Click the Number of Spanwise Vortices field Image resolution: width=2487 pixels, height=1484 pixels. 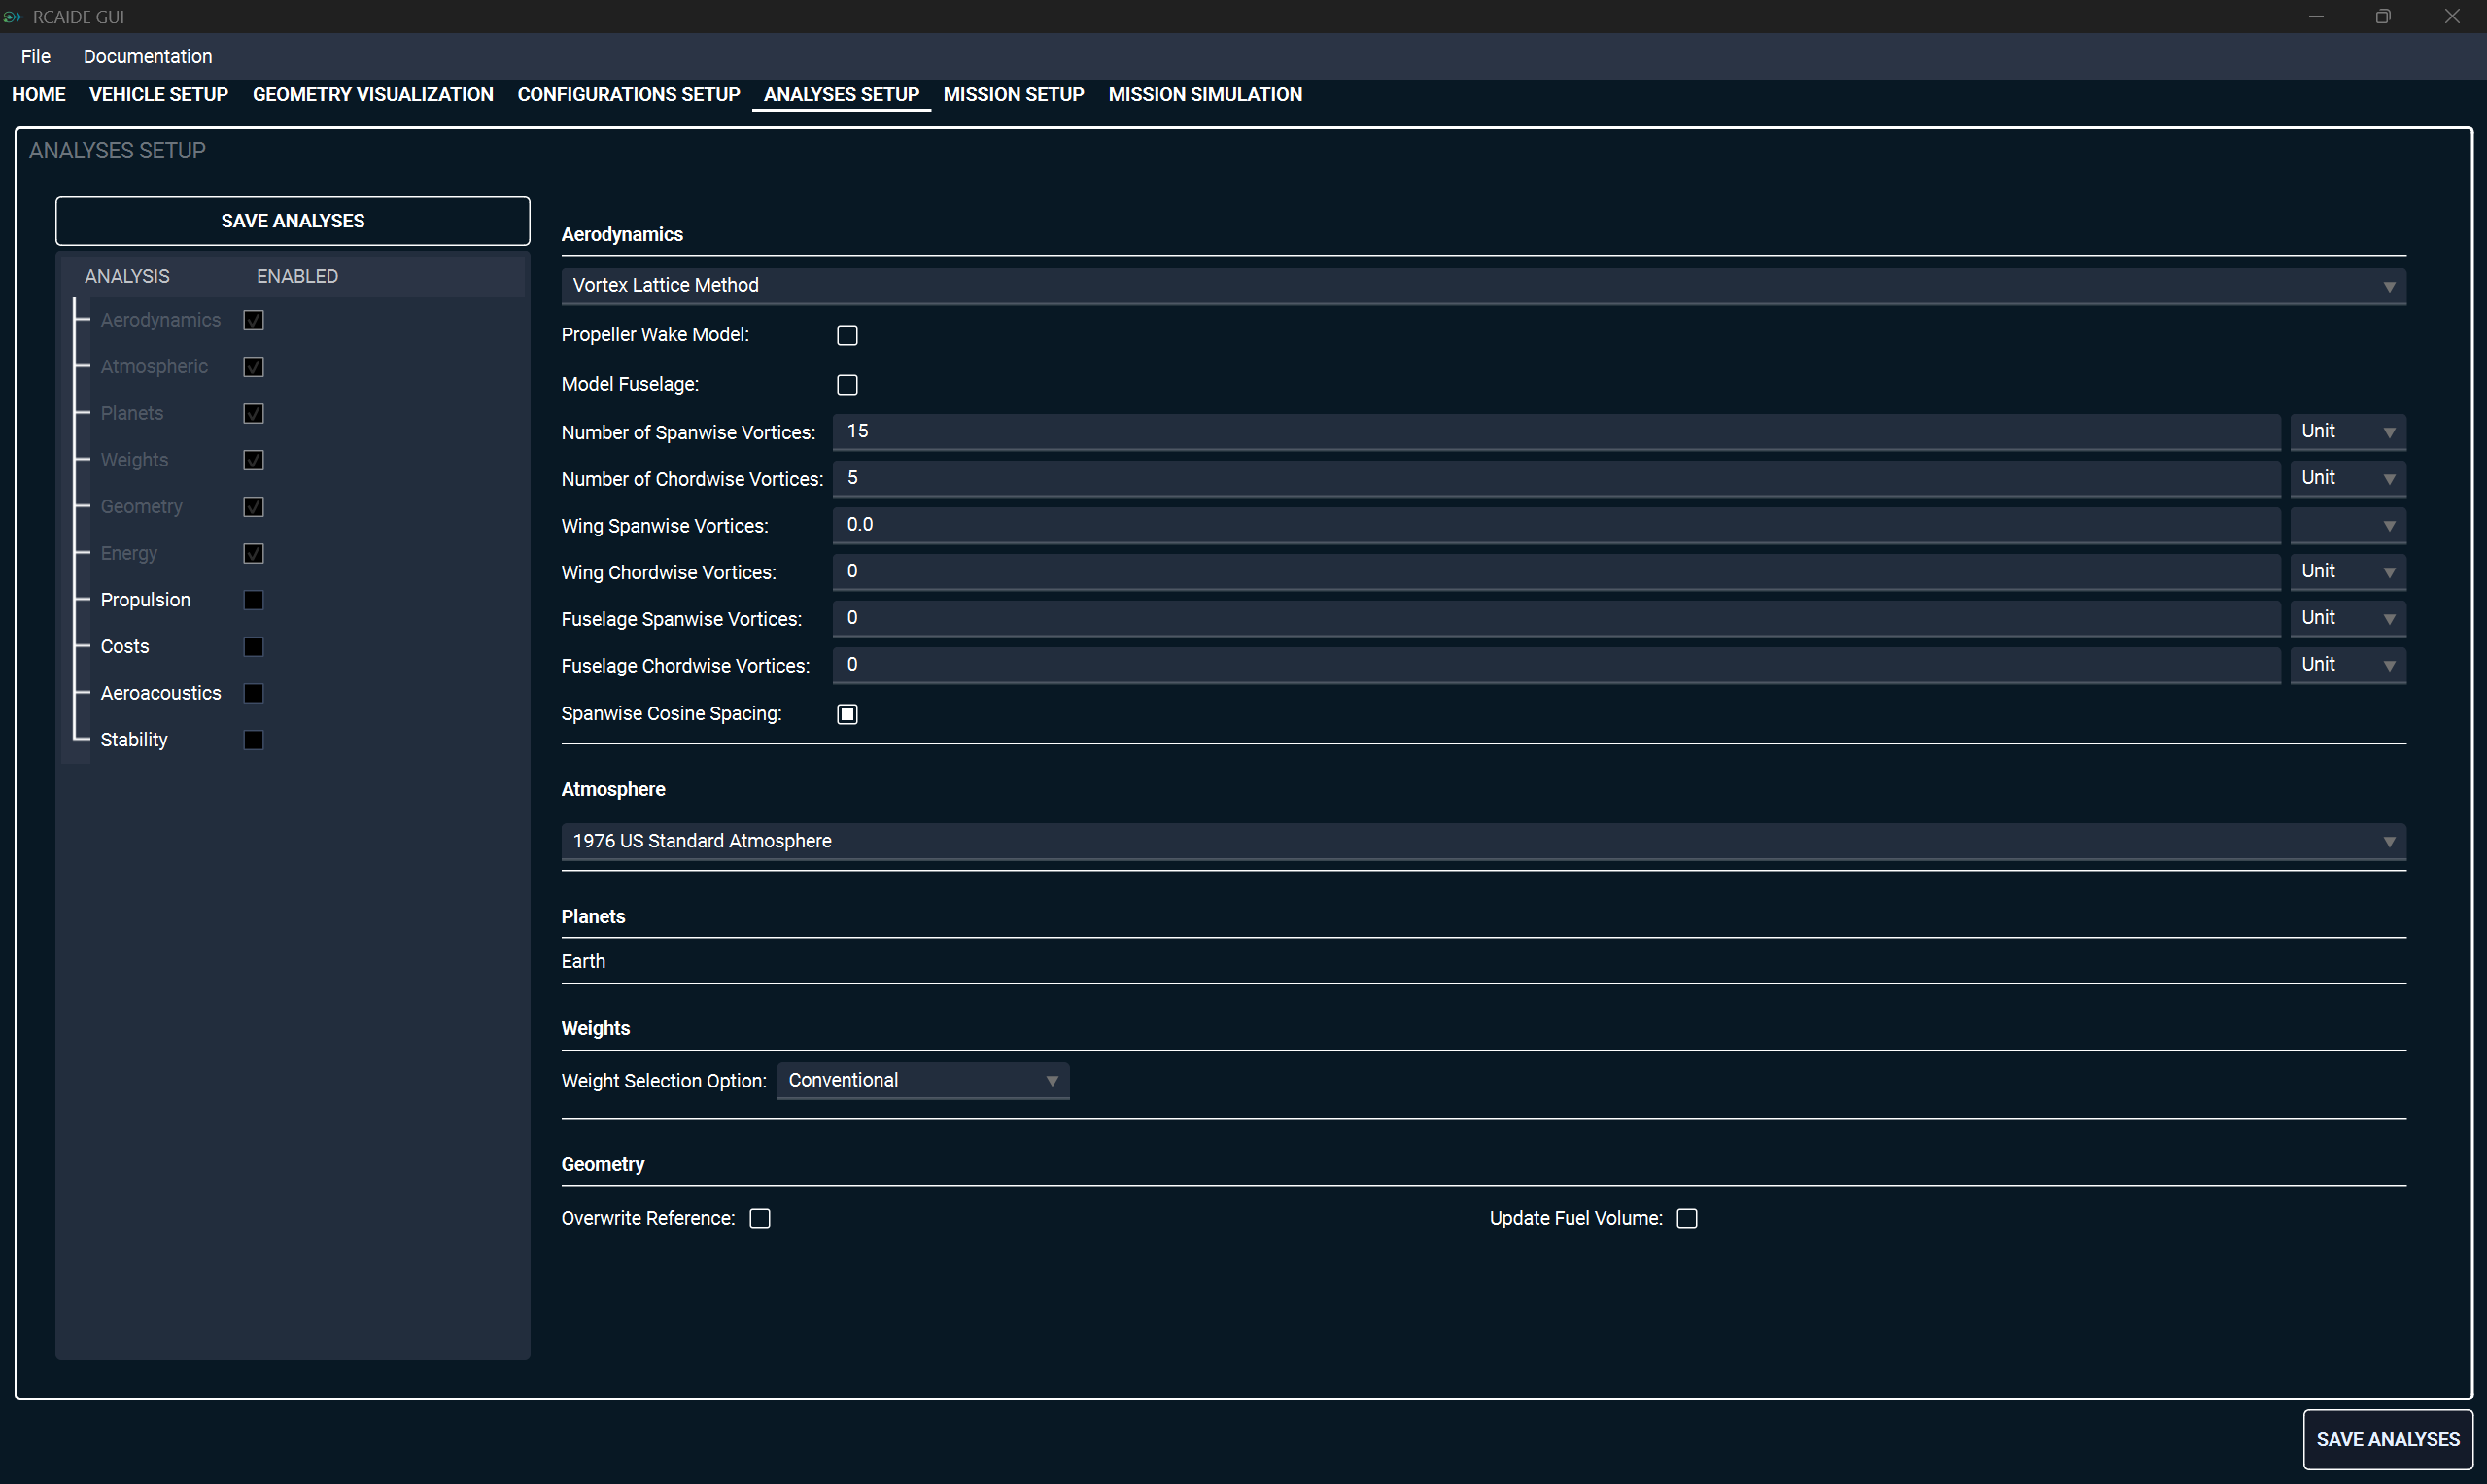tap(1557, 432)
